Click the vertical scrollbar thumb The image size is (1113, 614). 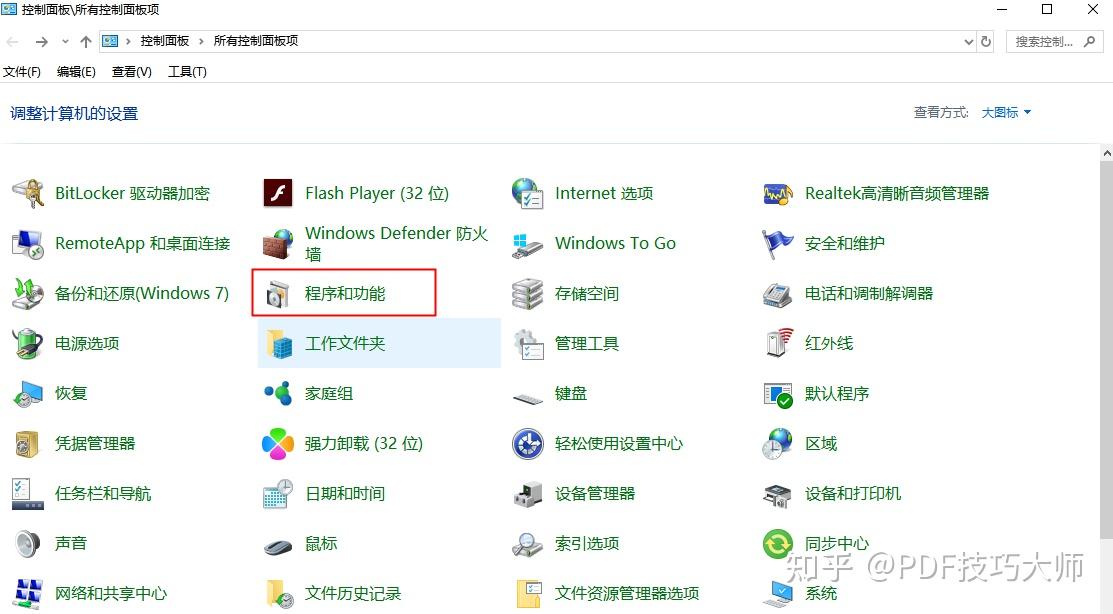pos(1107,349)
